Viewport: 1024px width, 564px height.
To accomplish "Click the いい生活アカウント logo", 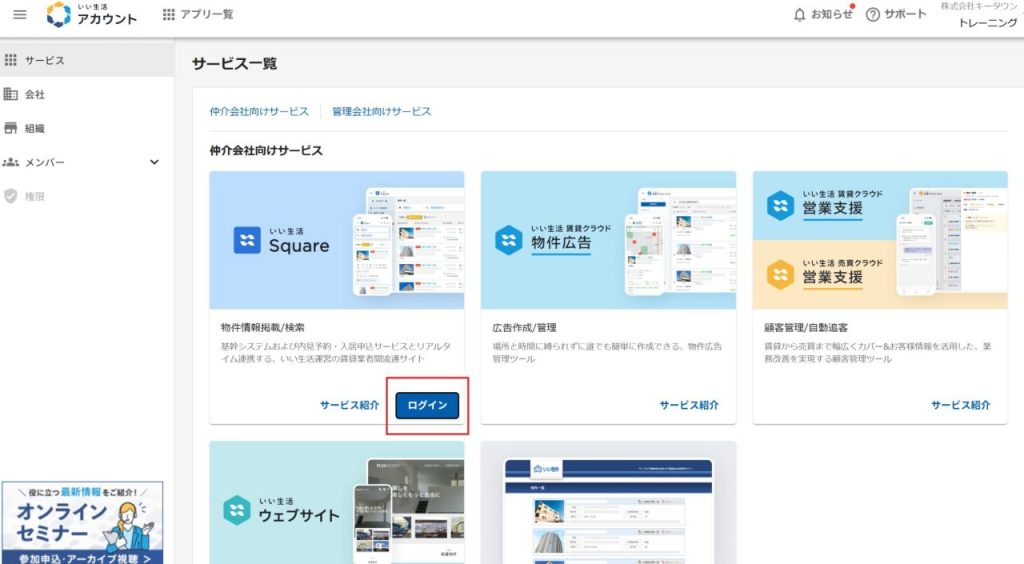I will click(x=91, y=15).
